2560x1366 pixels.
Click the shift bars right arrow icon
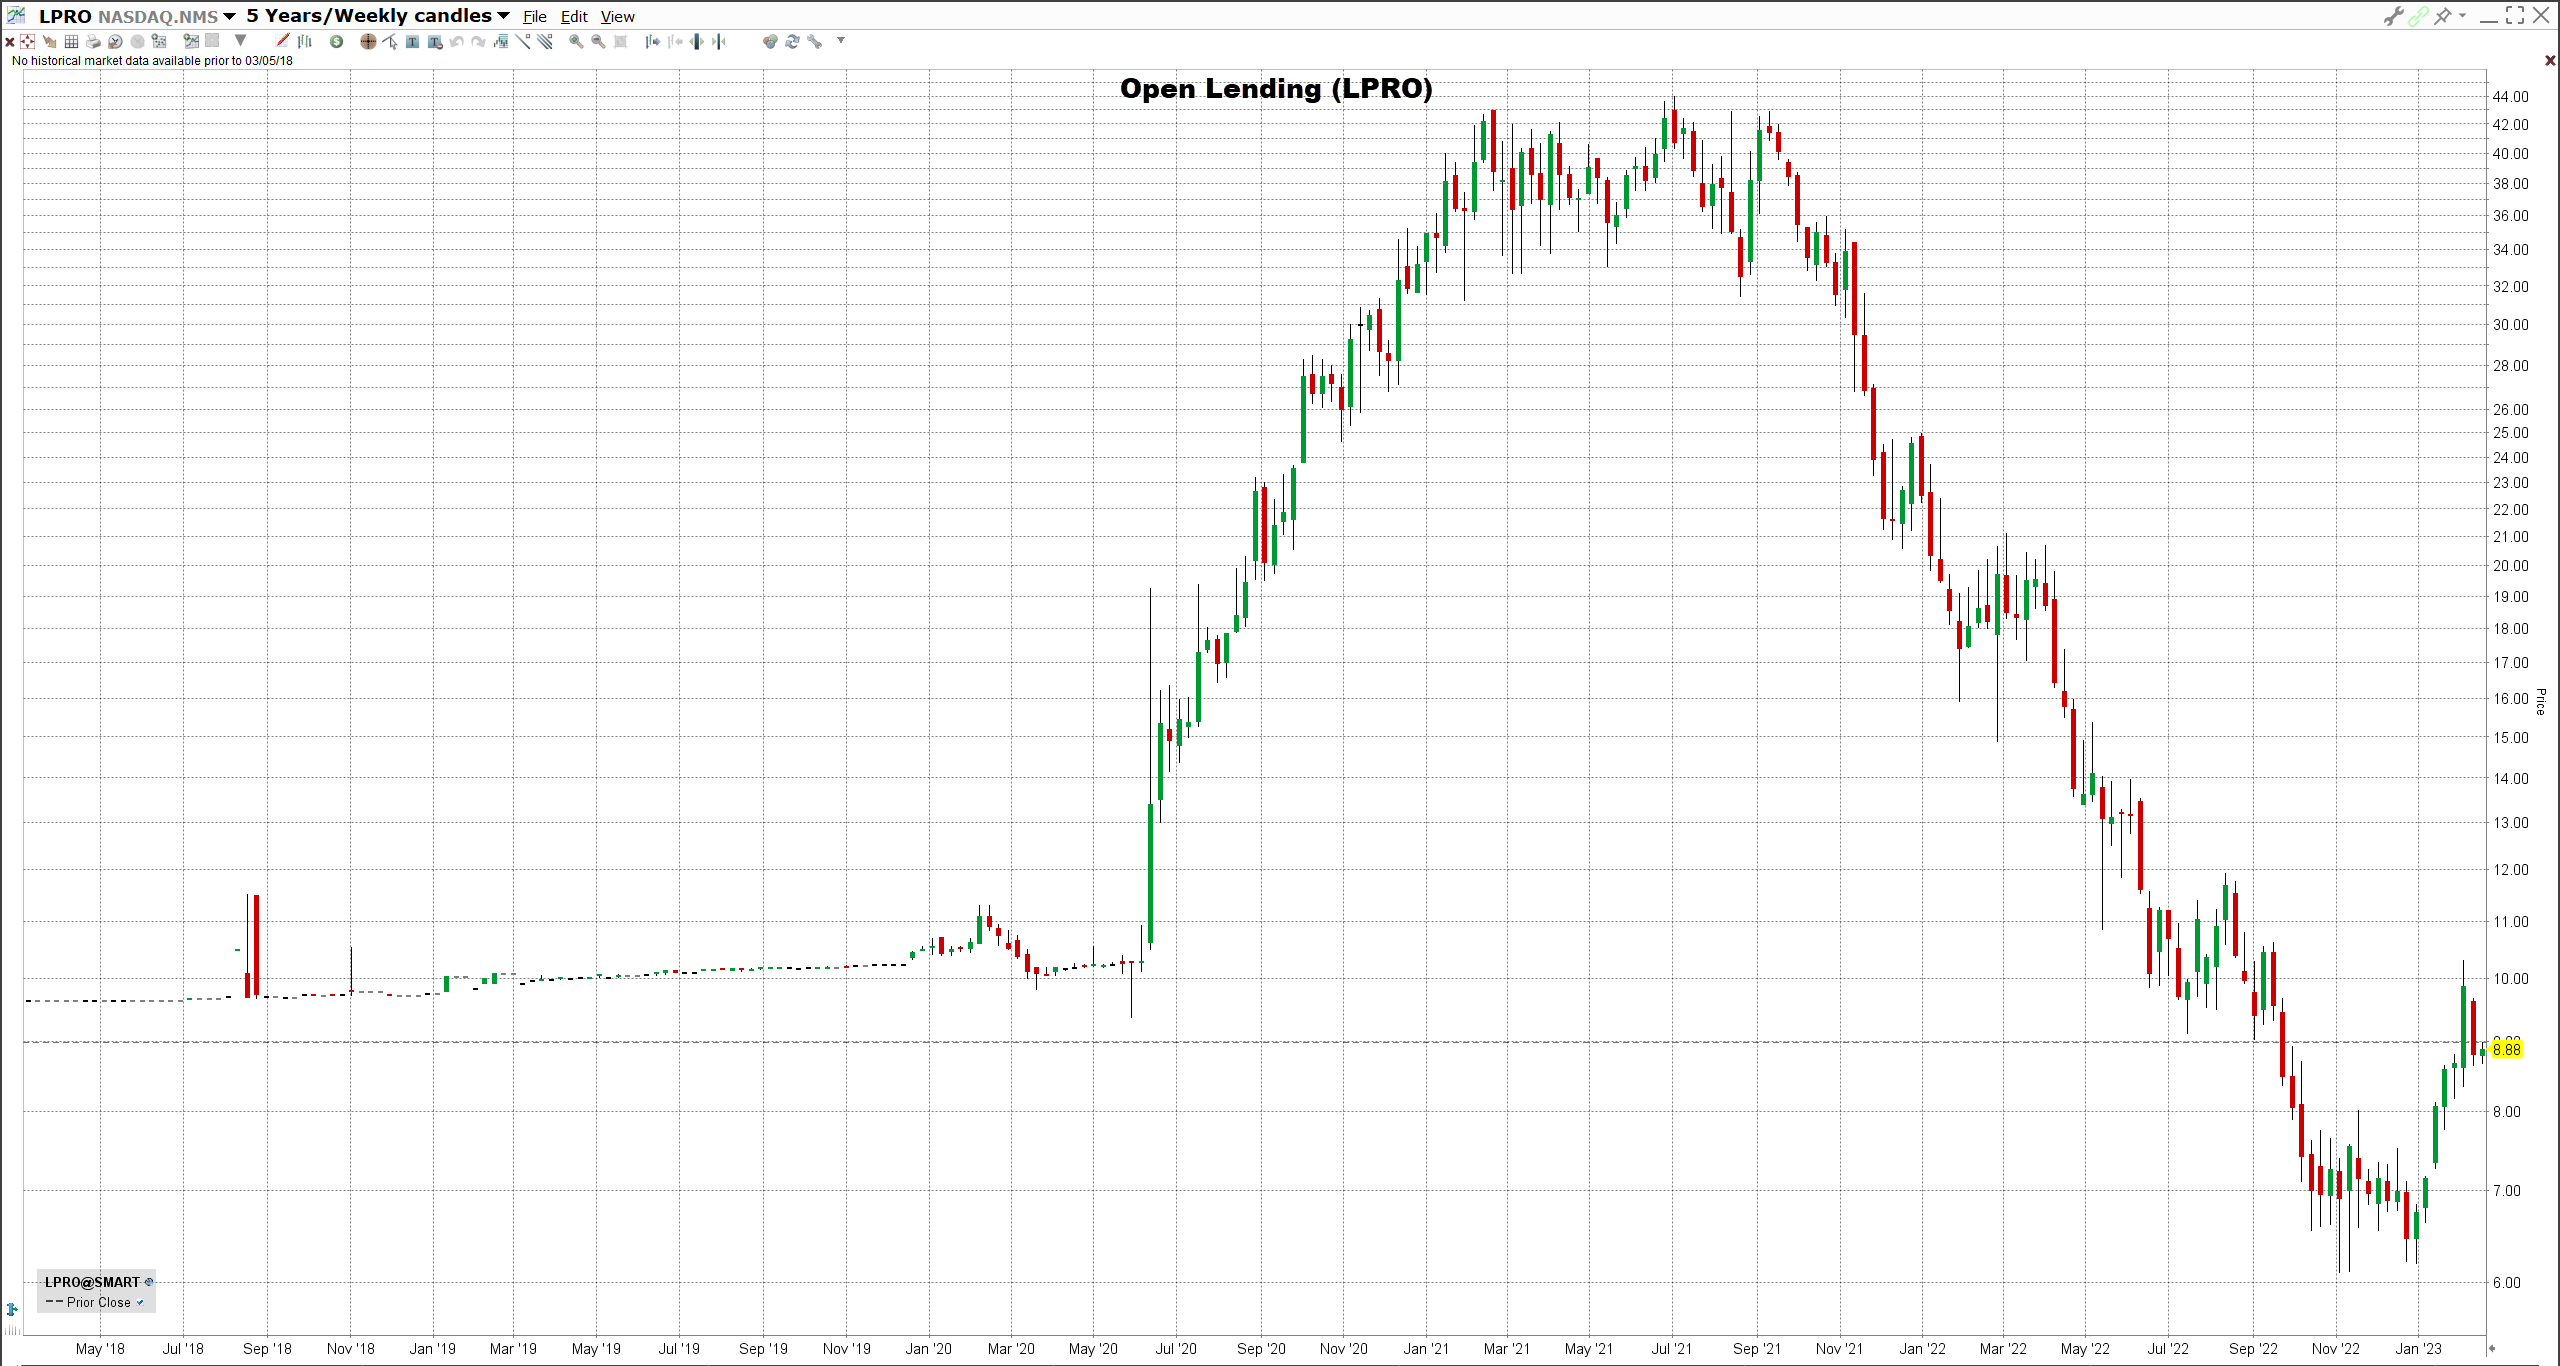(652, 42)
